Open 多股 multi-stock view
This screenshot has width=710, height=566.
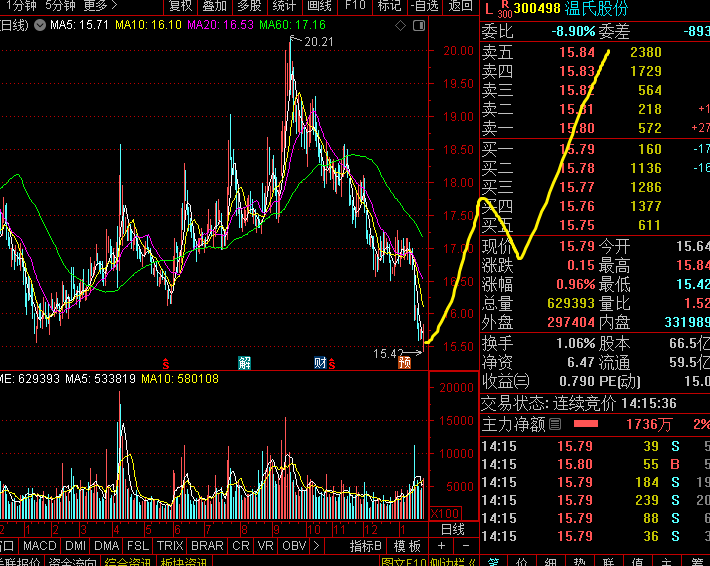tap(249, 6)
